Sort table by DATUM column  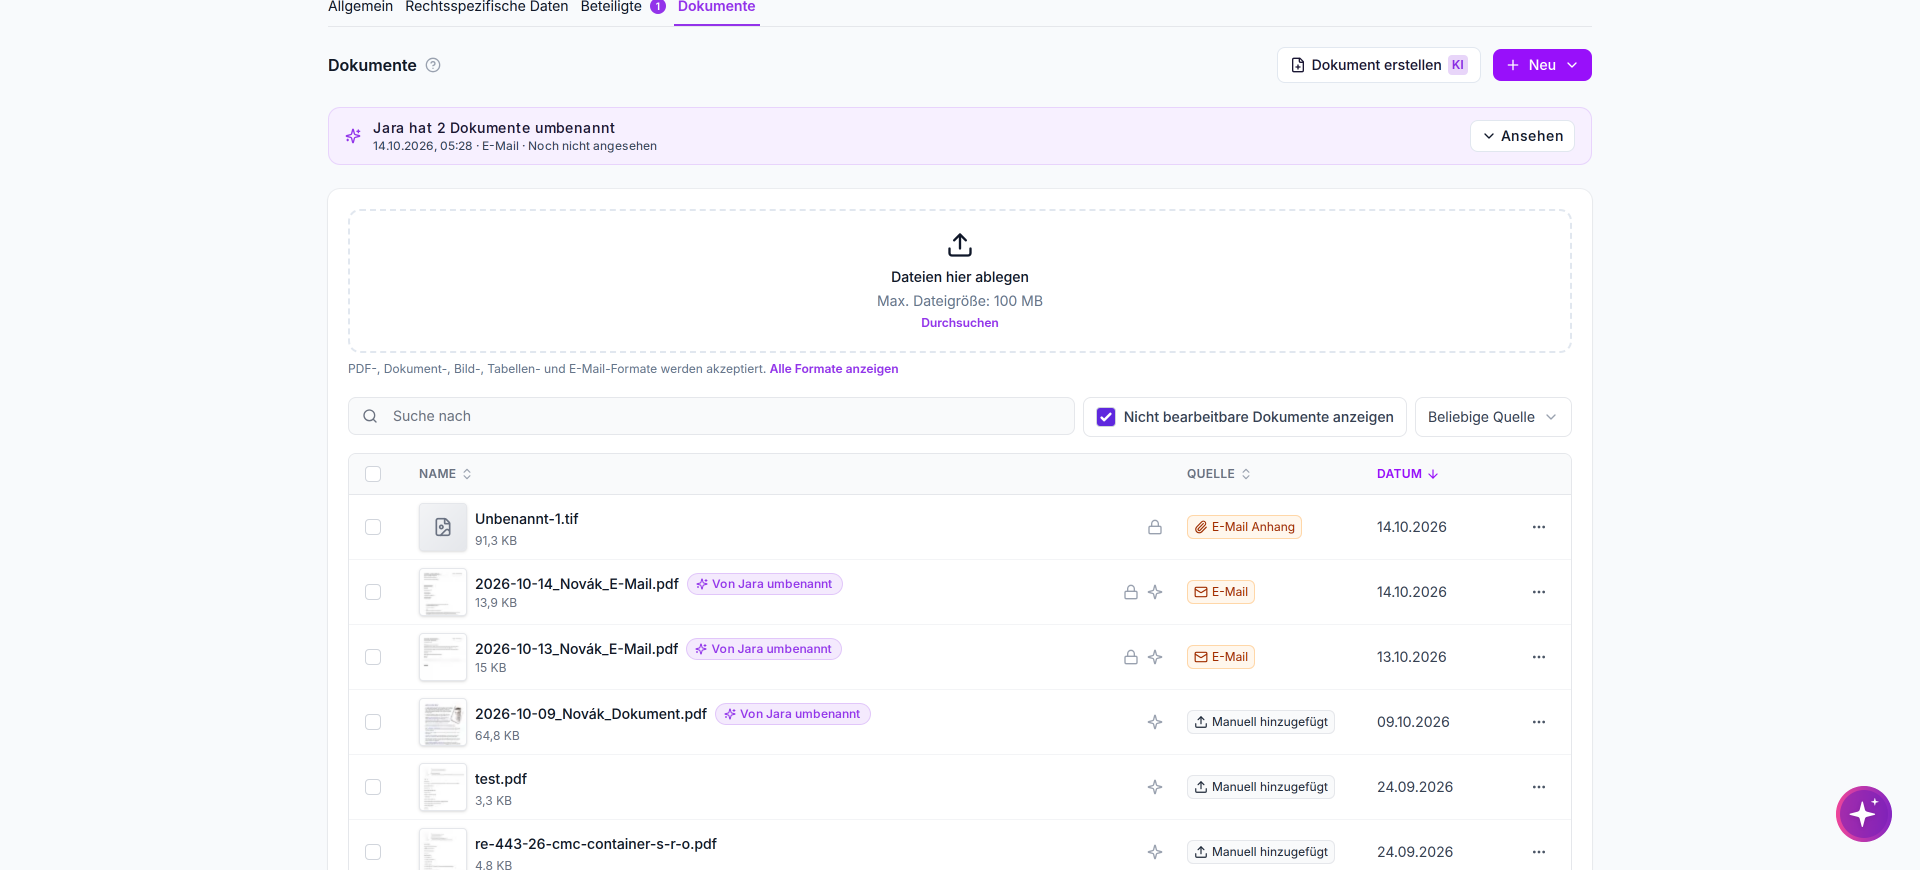[1407, 474]
